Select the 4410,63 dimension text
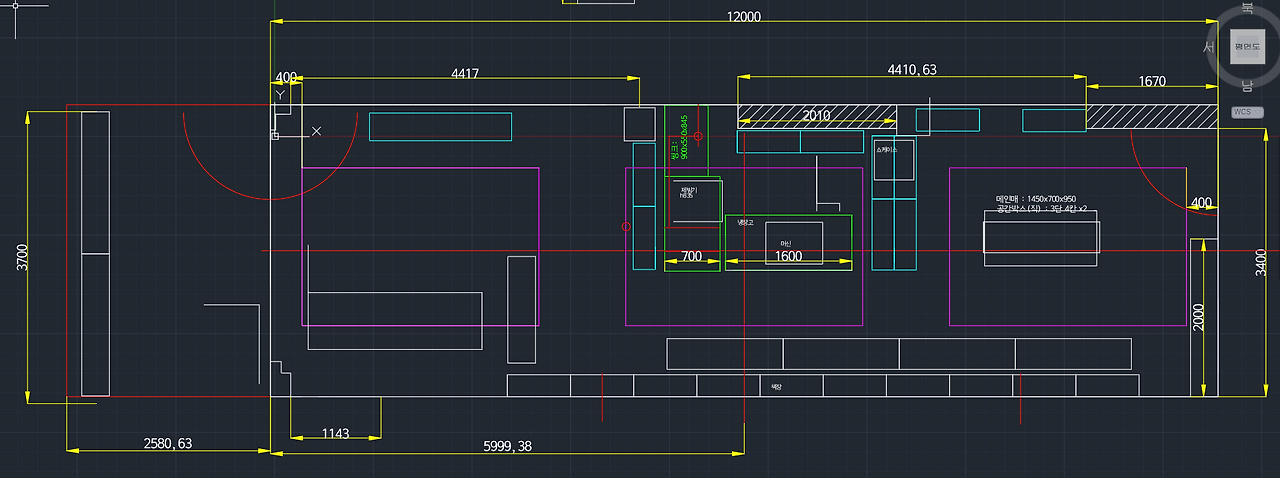 [x=911, y=70]
